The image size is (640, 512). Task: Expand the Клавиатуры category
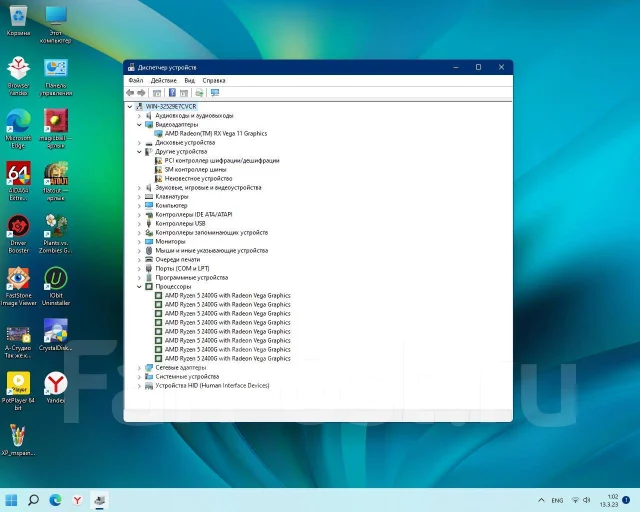click(139, 197)
